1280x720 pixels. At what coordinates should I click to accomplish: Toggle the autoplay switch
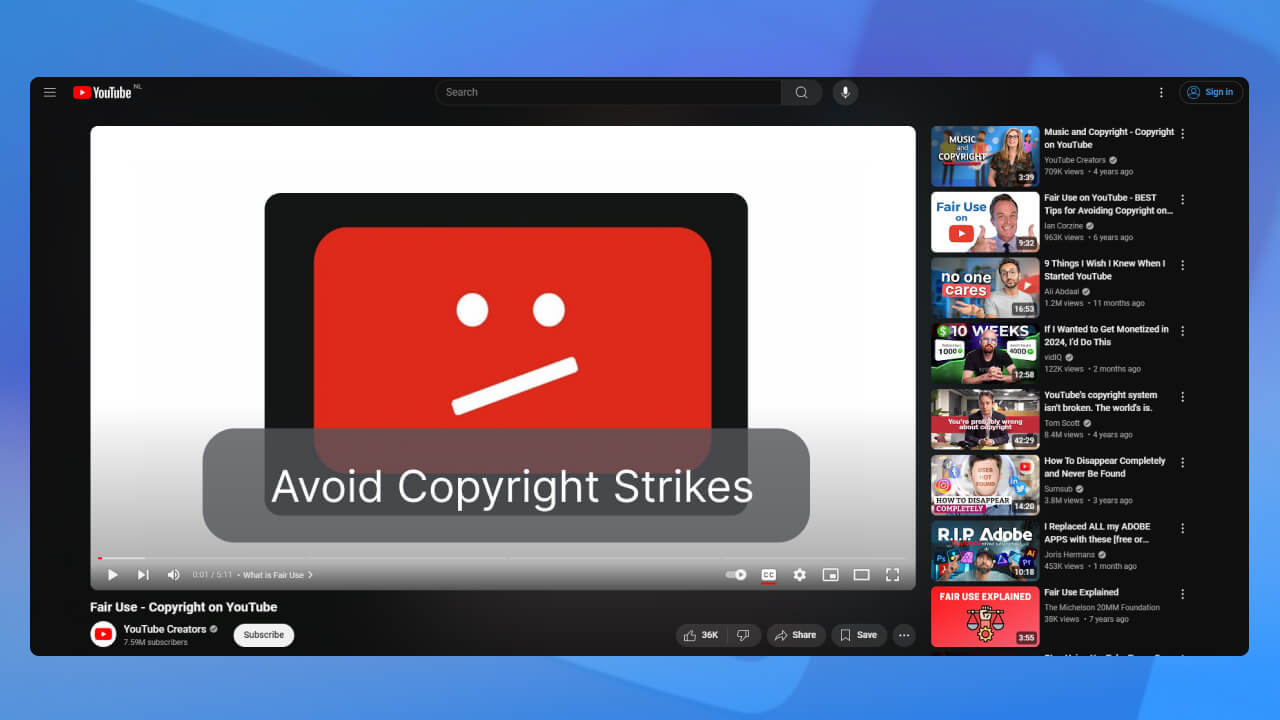[736, 575]
